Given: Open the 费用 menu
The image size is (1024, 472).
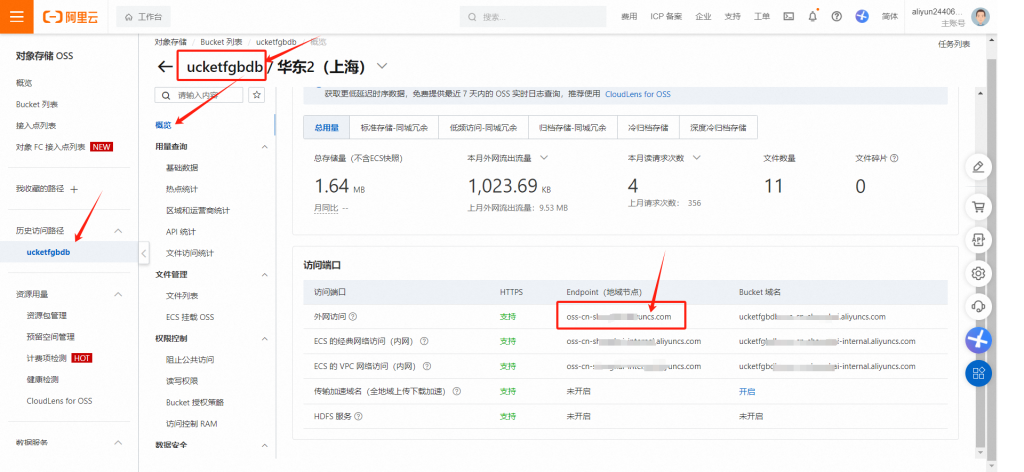Looking at the screenshot, I should click(629, 17).
